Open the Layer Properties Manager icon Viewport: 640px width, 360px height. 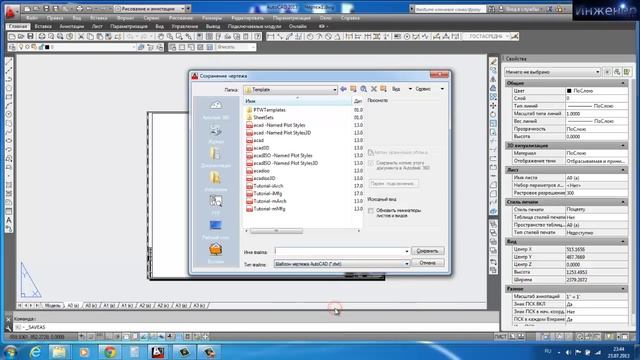tap(12, 47)
